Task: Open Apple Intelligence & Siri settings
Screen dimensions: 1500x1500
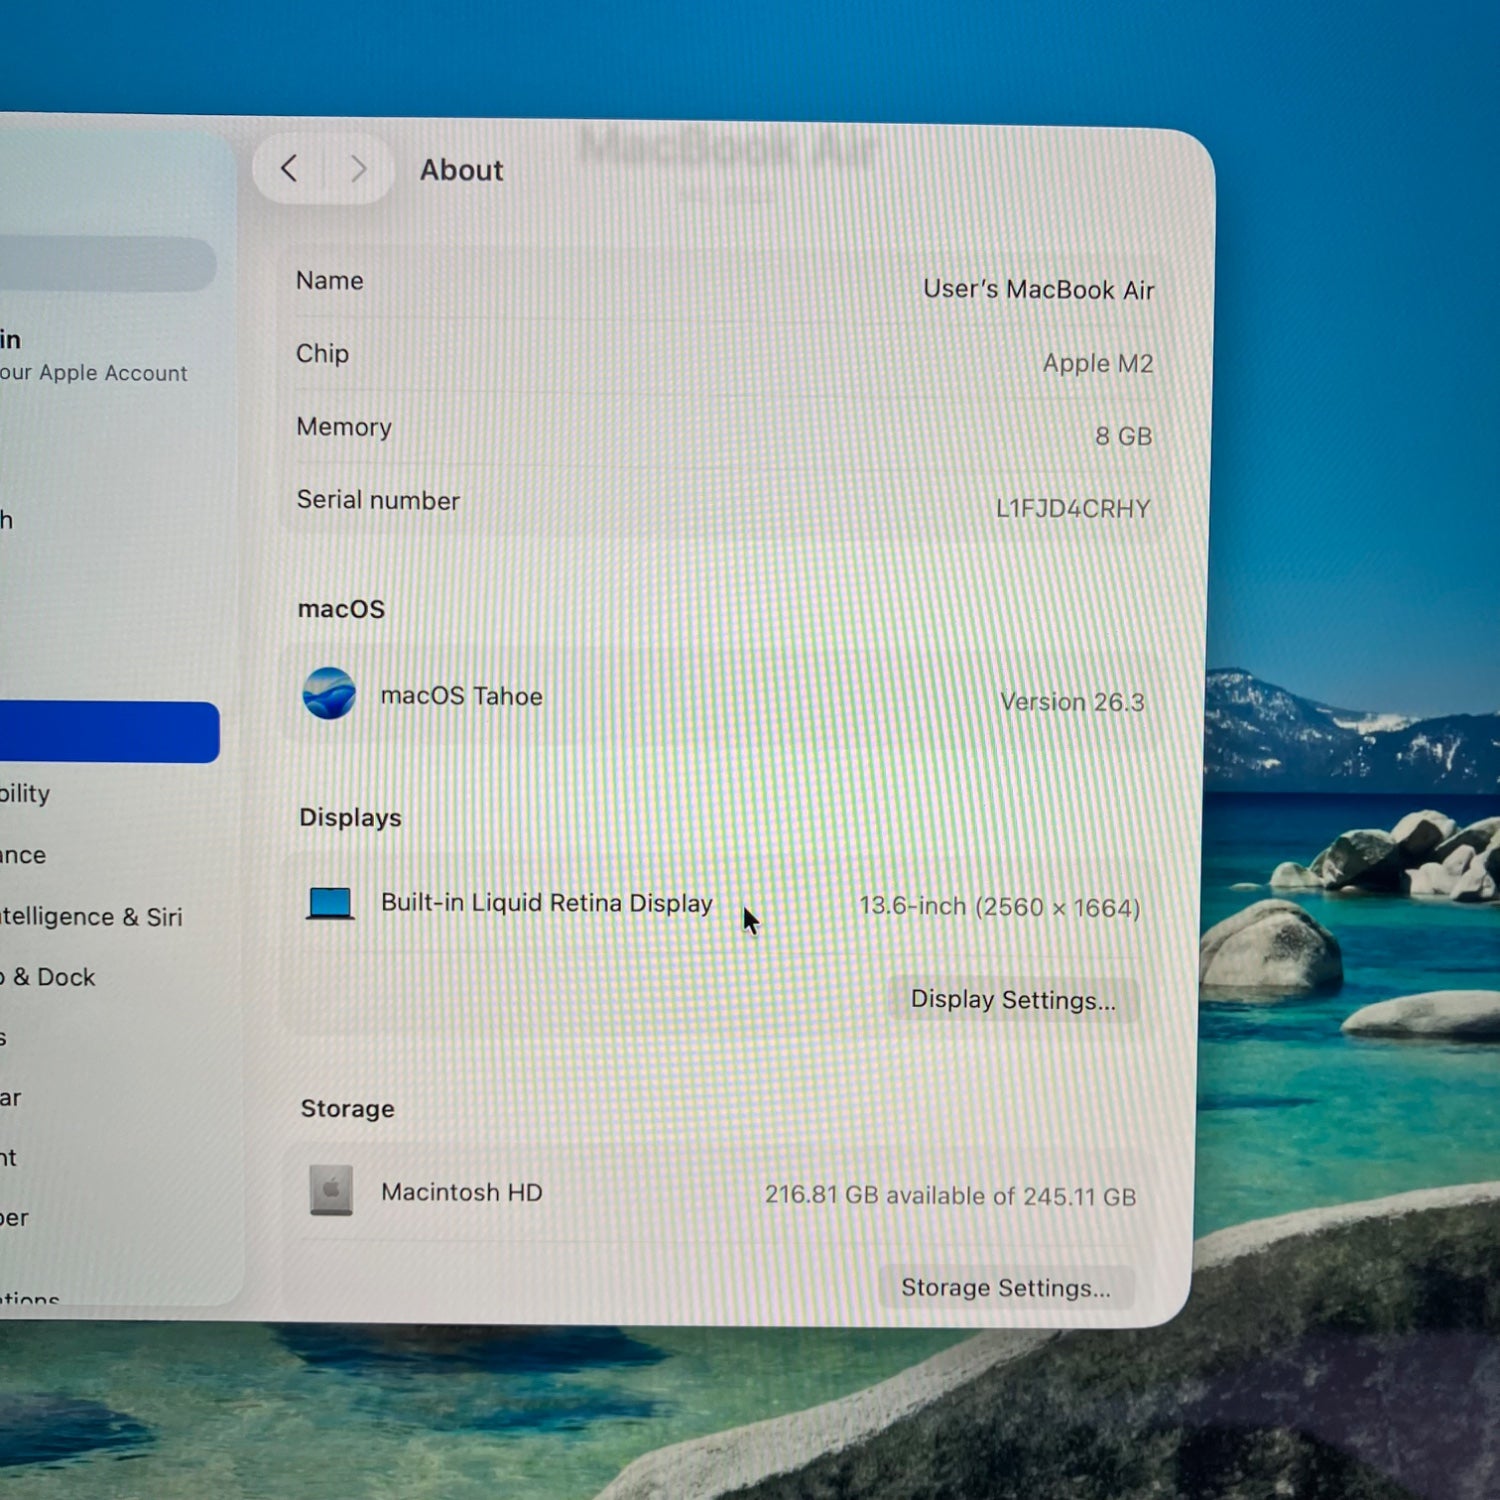Action: pos(91,917)
